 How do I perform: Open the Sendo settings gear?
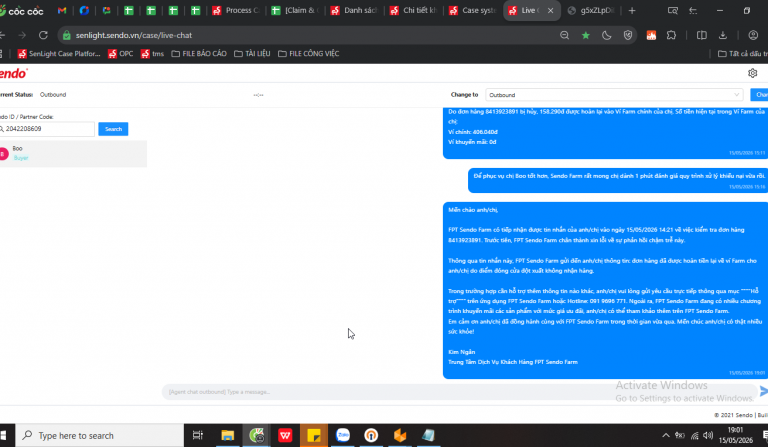tap(752, 73)
